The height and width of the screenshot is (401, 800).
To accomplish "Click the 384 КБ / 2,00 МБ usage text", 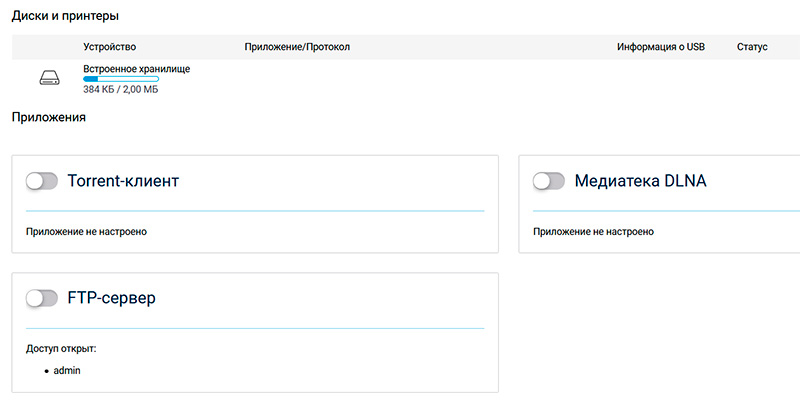I will [x=120, y=90].
